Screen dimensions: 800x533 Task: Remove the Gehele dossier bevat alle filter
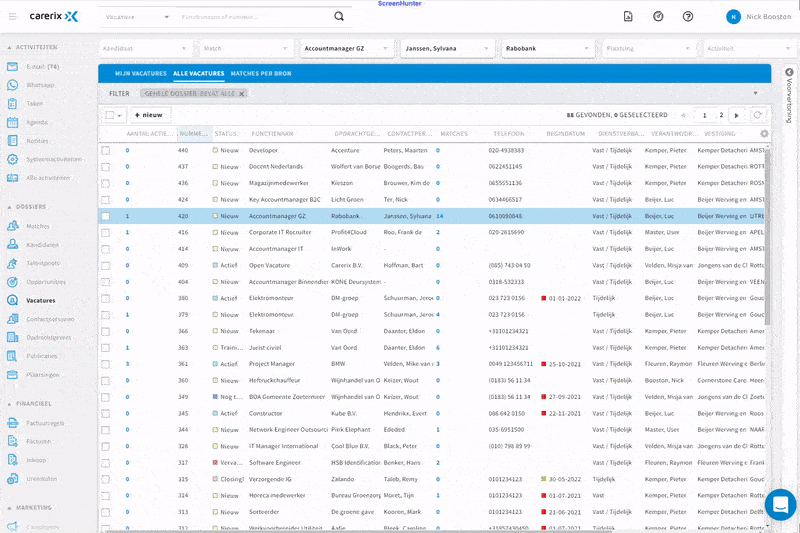(242, 94)
